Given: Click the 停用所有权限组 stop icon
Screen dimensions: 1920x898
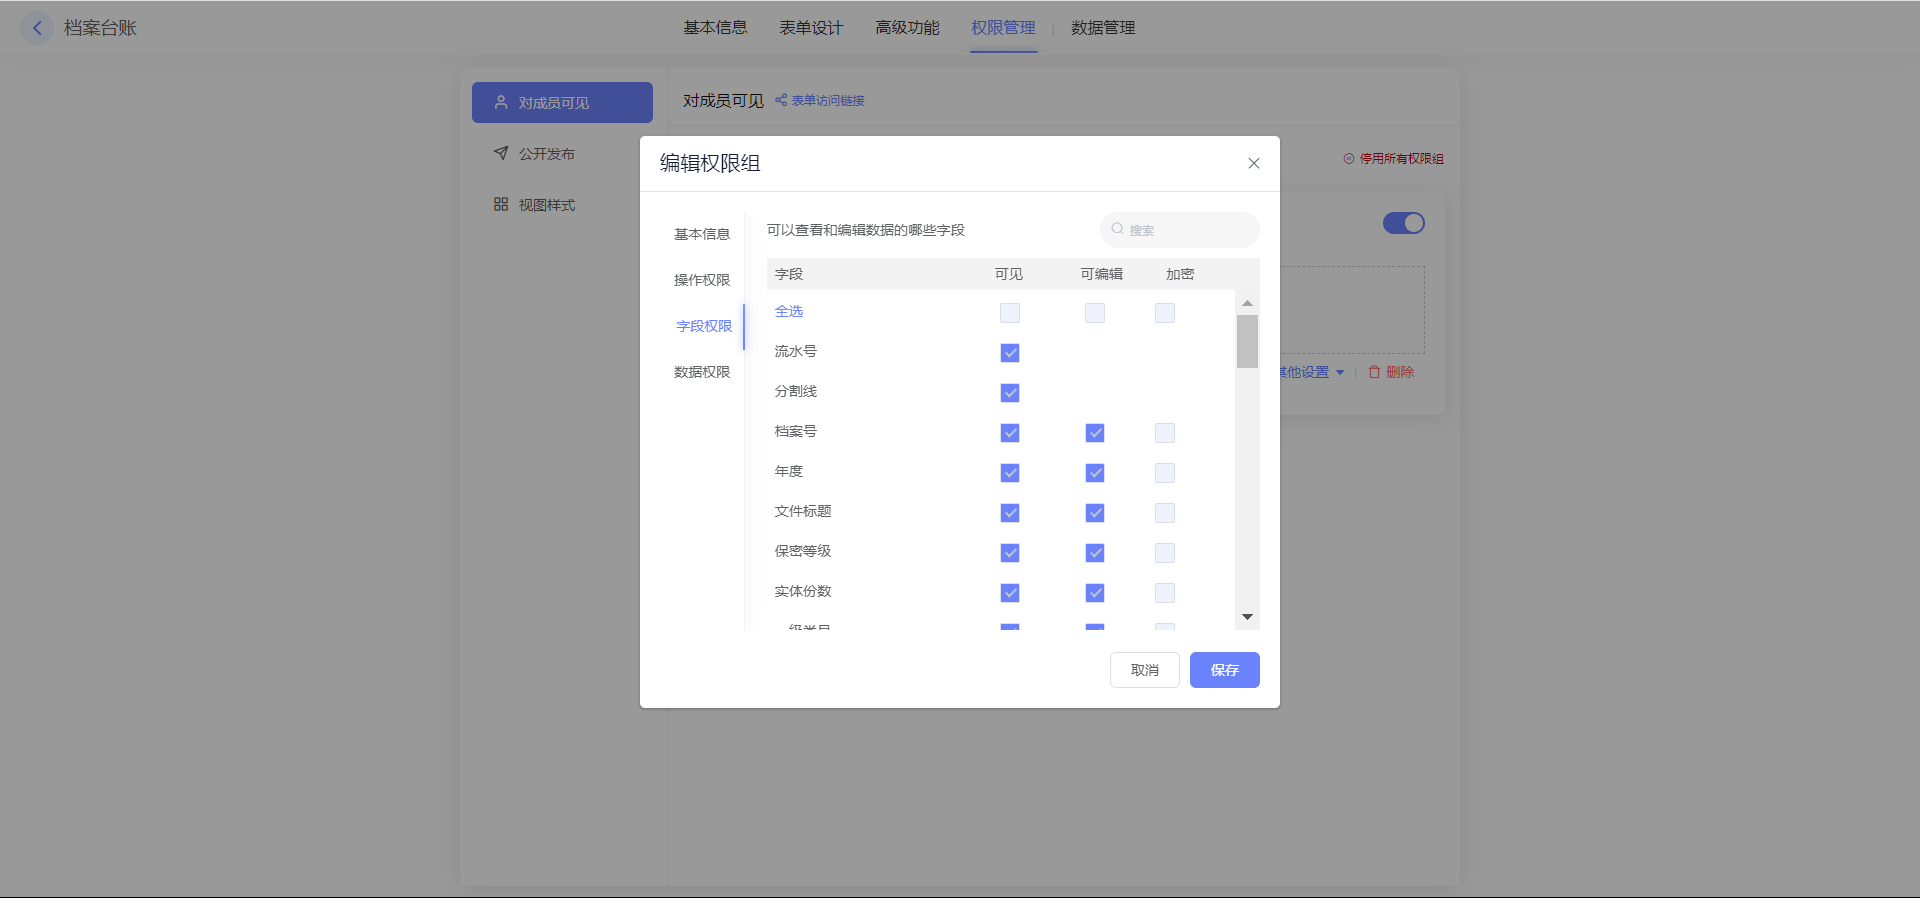Looking at the screenshot, I should tap(1349, 159).
